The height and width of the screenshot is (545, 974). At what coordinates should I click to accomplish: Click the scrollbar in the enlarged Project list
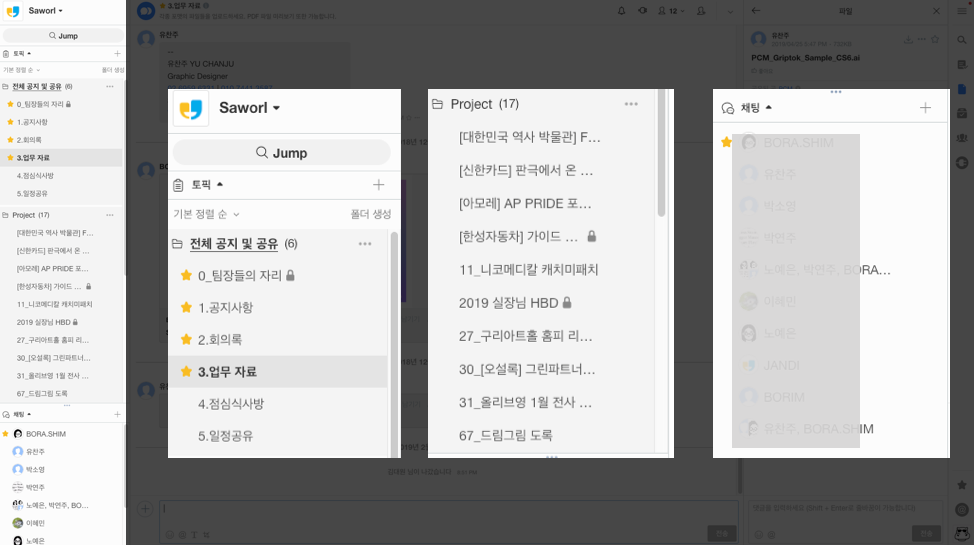660,160
